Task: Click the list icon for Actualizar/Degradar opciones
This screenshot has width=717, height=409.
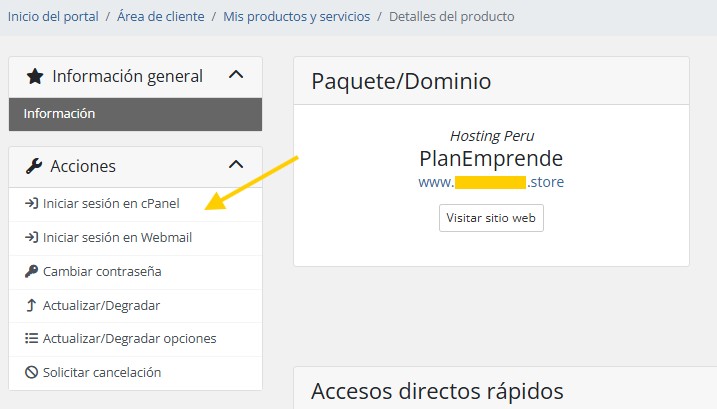Action: coord(31,338)
